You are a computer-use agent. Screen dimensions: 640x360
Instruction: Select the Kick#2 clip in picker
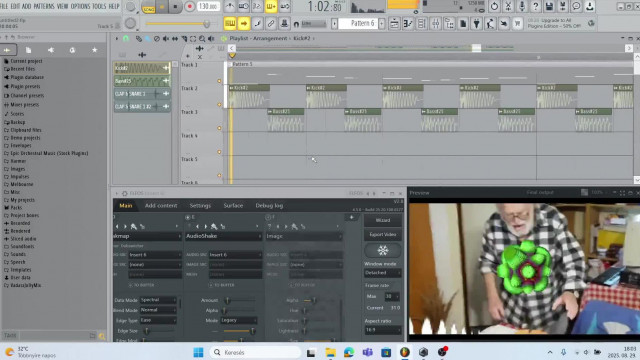click(x=142, y=68)
